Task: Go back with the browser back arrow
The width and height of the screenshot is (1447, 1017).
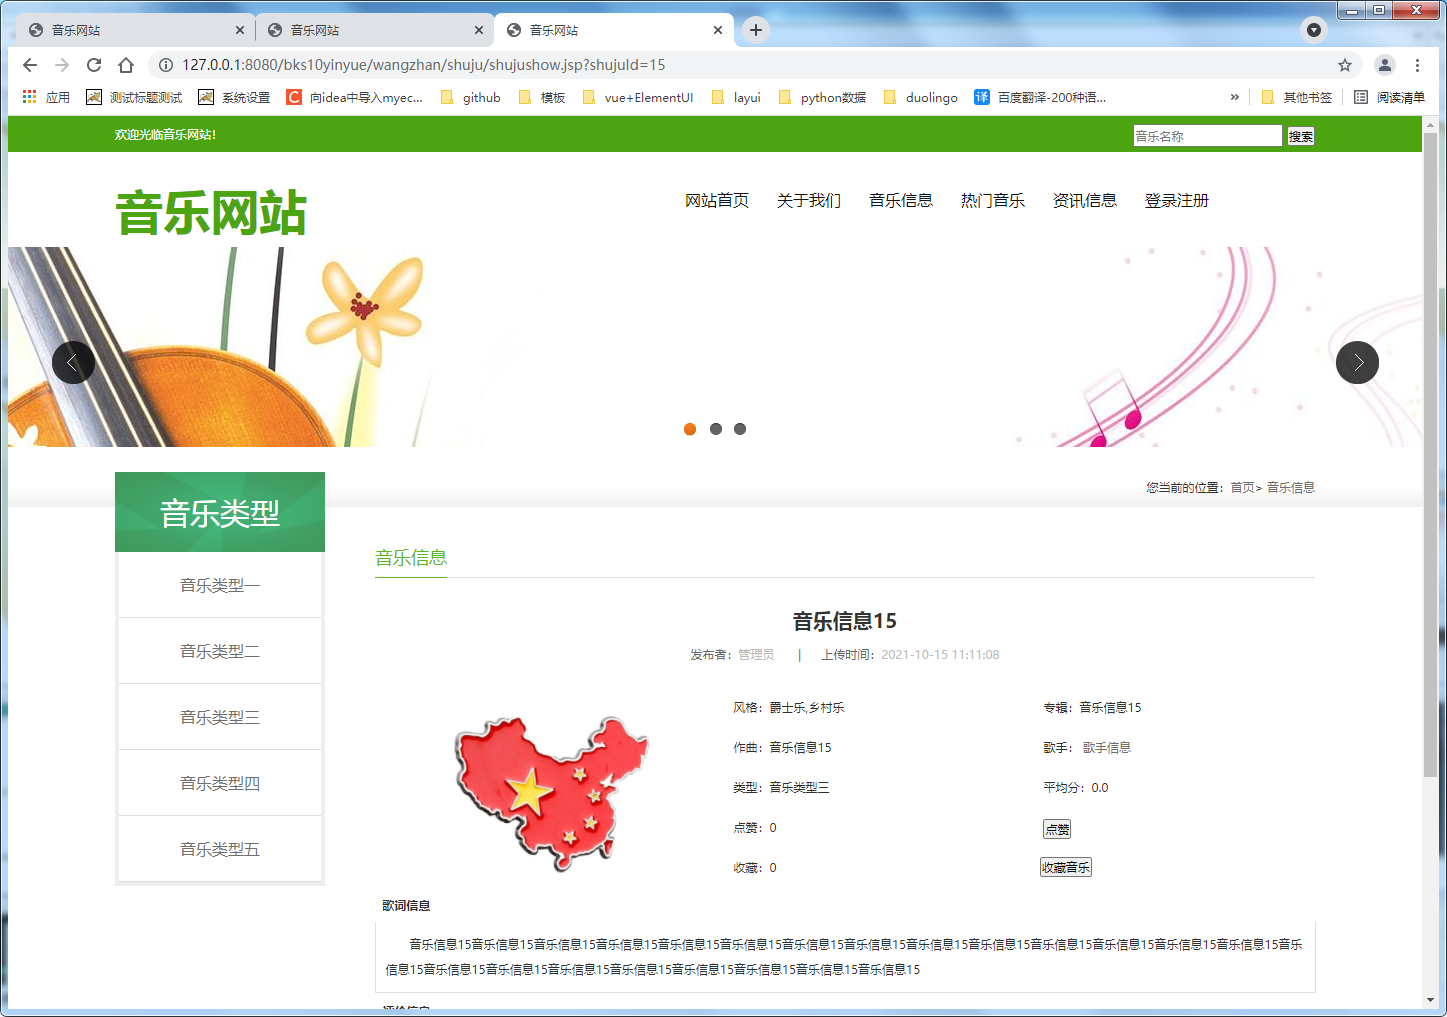Action: point(30,65)
